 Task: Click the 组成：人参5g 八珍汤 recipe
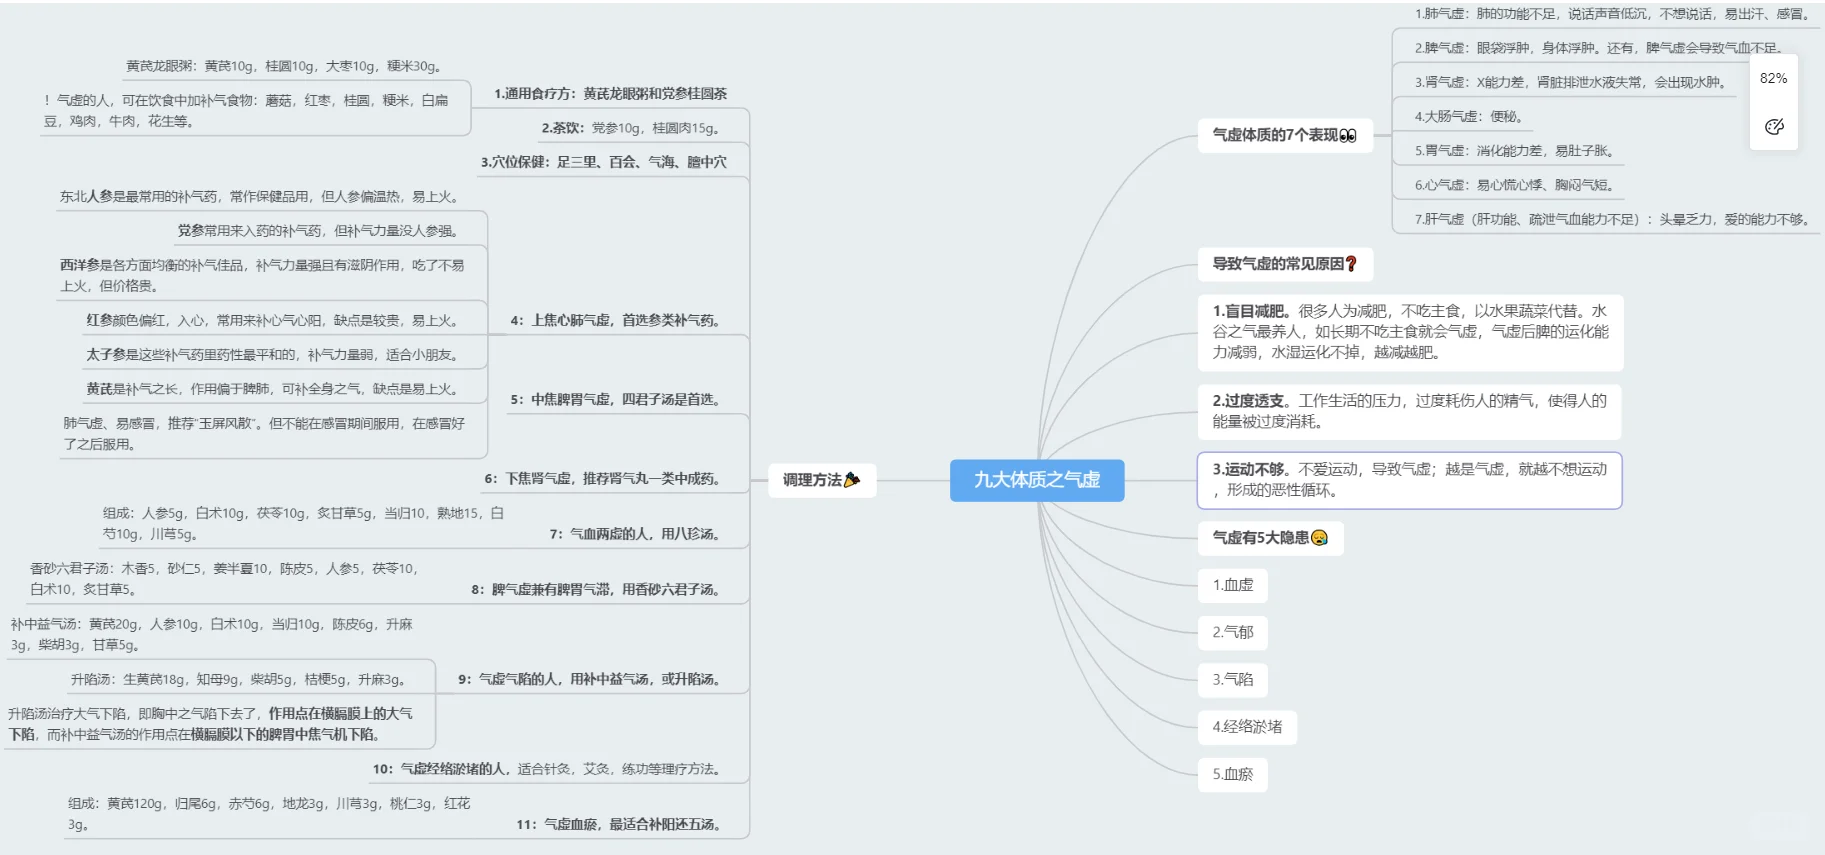(303, 524)
